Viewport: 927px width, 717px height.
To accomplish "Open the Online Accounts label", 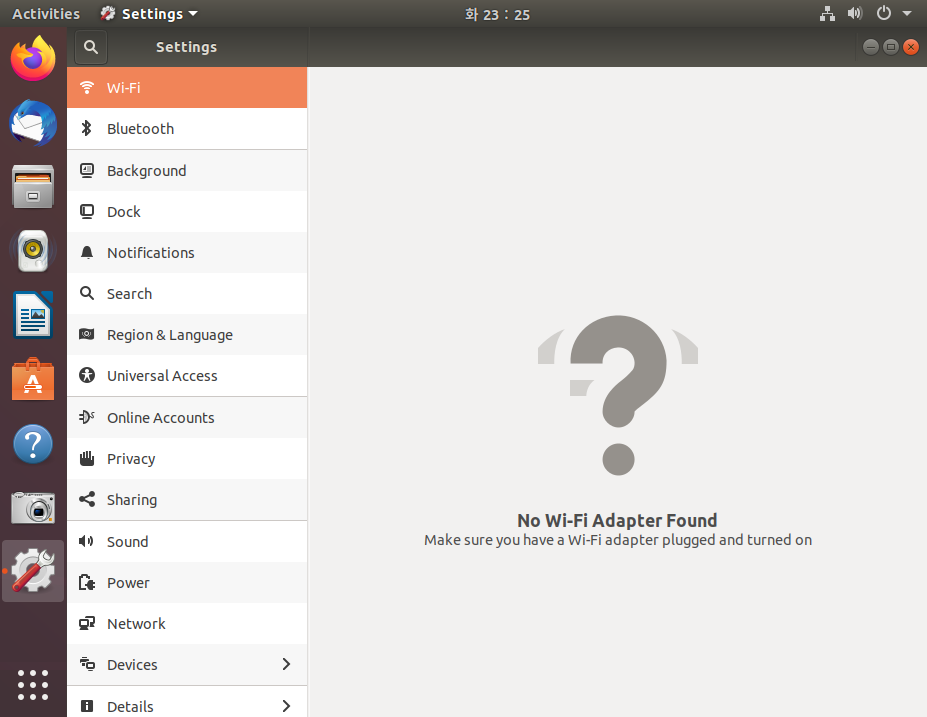I will coord(161,417).
